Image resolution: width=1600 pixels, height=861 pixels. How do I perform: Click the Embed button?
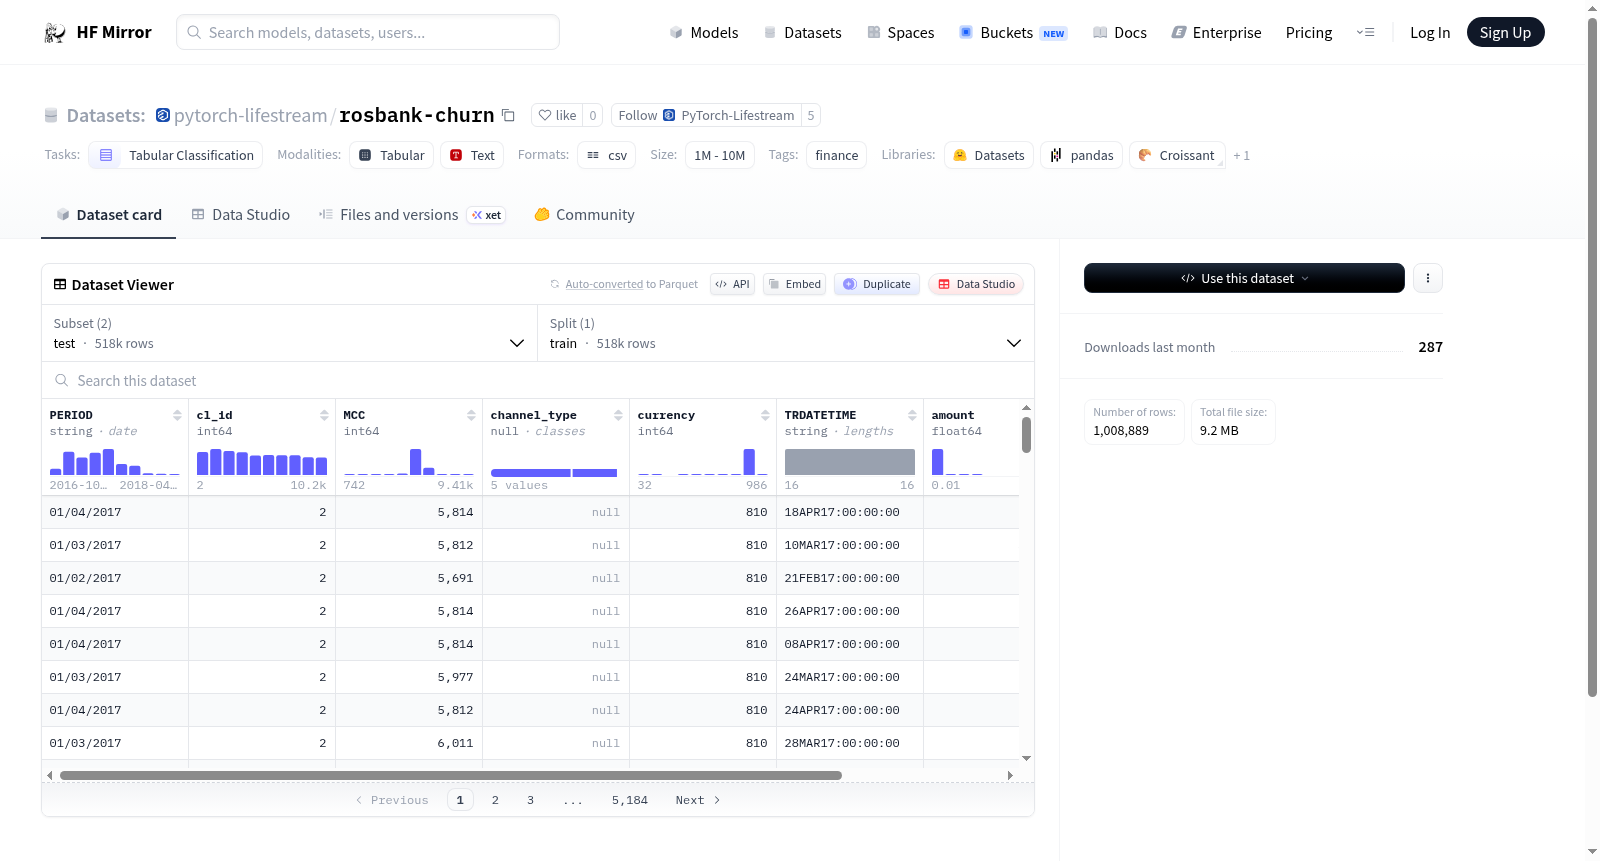795,284
